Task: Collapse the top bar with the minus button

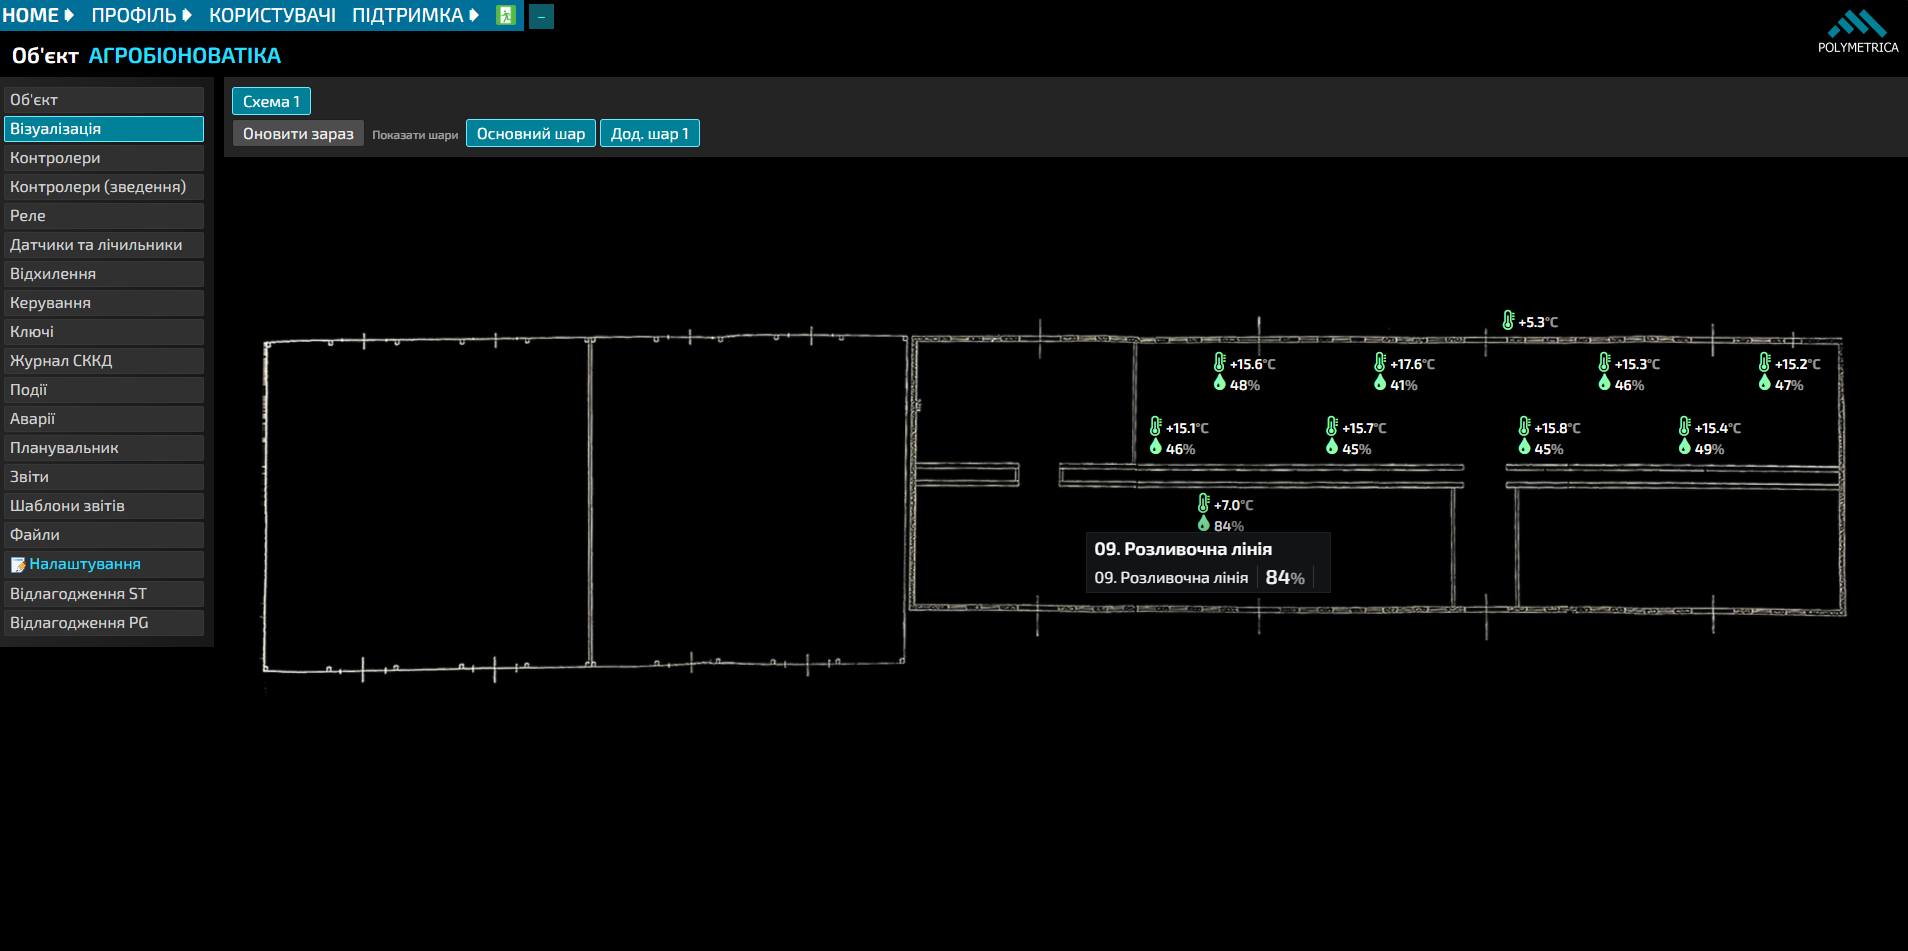Action: (x=541, y=17)
